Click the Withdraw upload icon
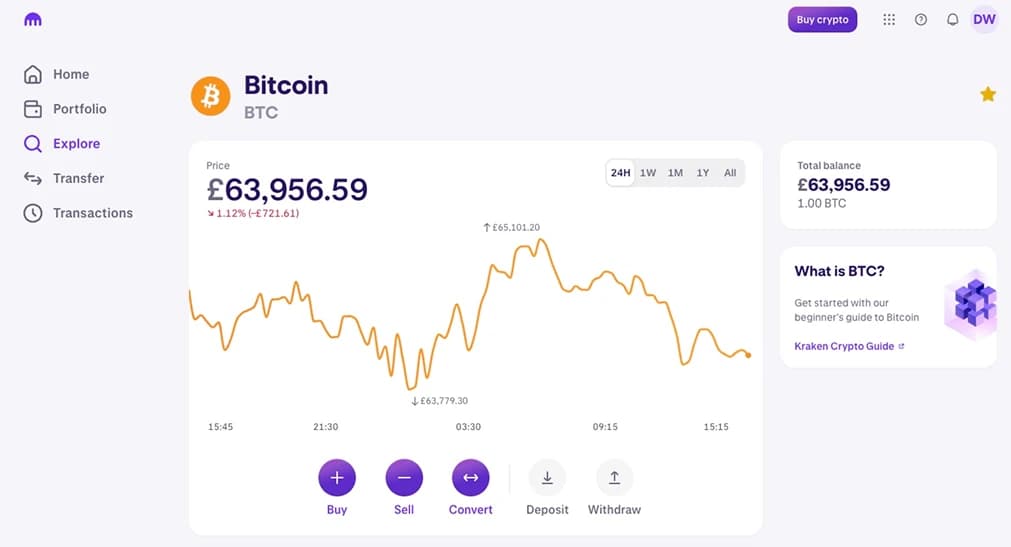This screenshot has height=547, width=1011. [614, 478]
